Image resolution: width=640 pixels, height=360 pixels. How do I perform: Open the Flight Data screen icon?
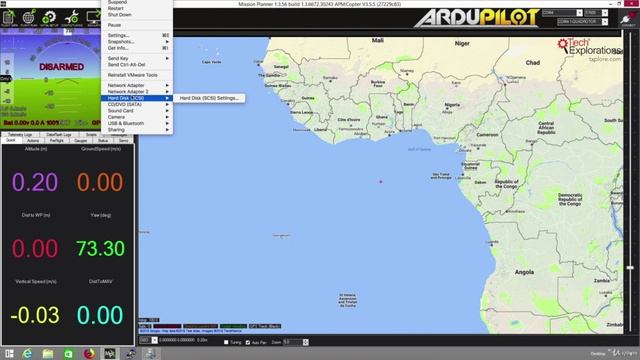point(9,18)
